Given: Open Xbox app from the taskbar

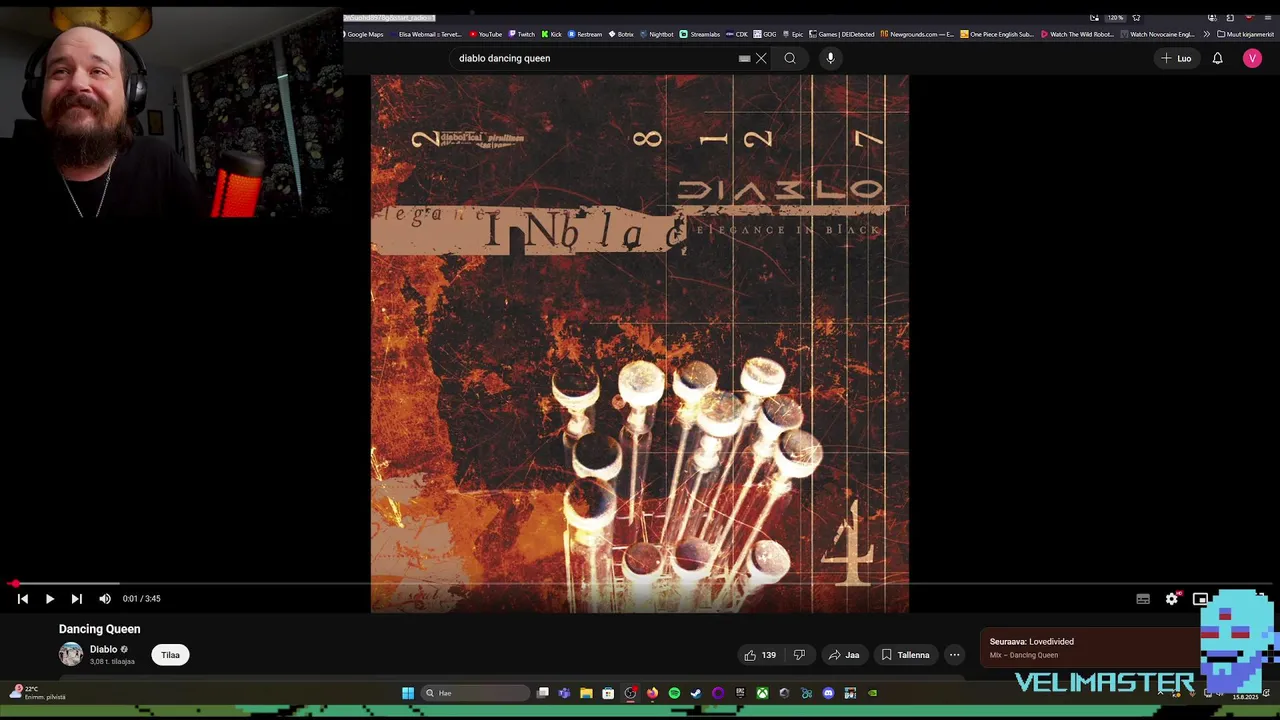Looking at the screenshot, I should [x=762, y=693].
